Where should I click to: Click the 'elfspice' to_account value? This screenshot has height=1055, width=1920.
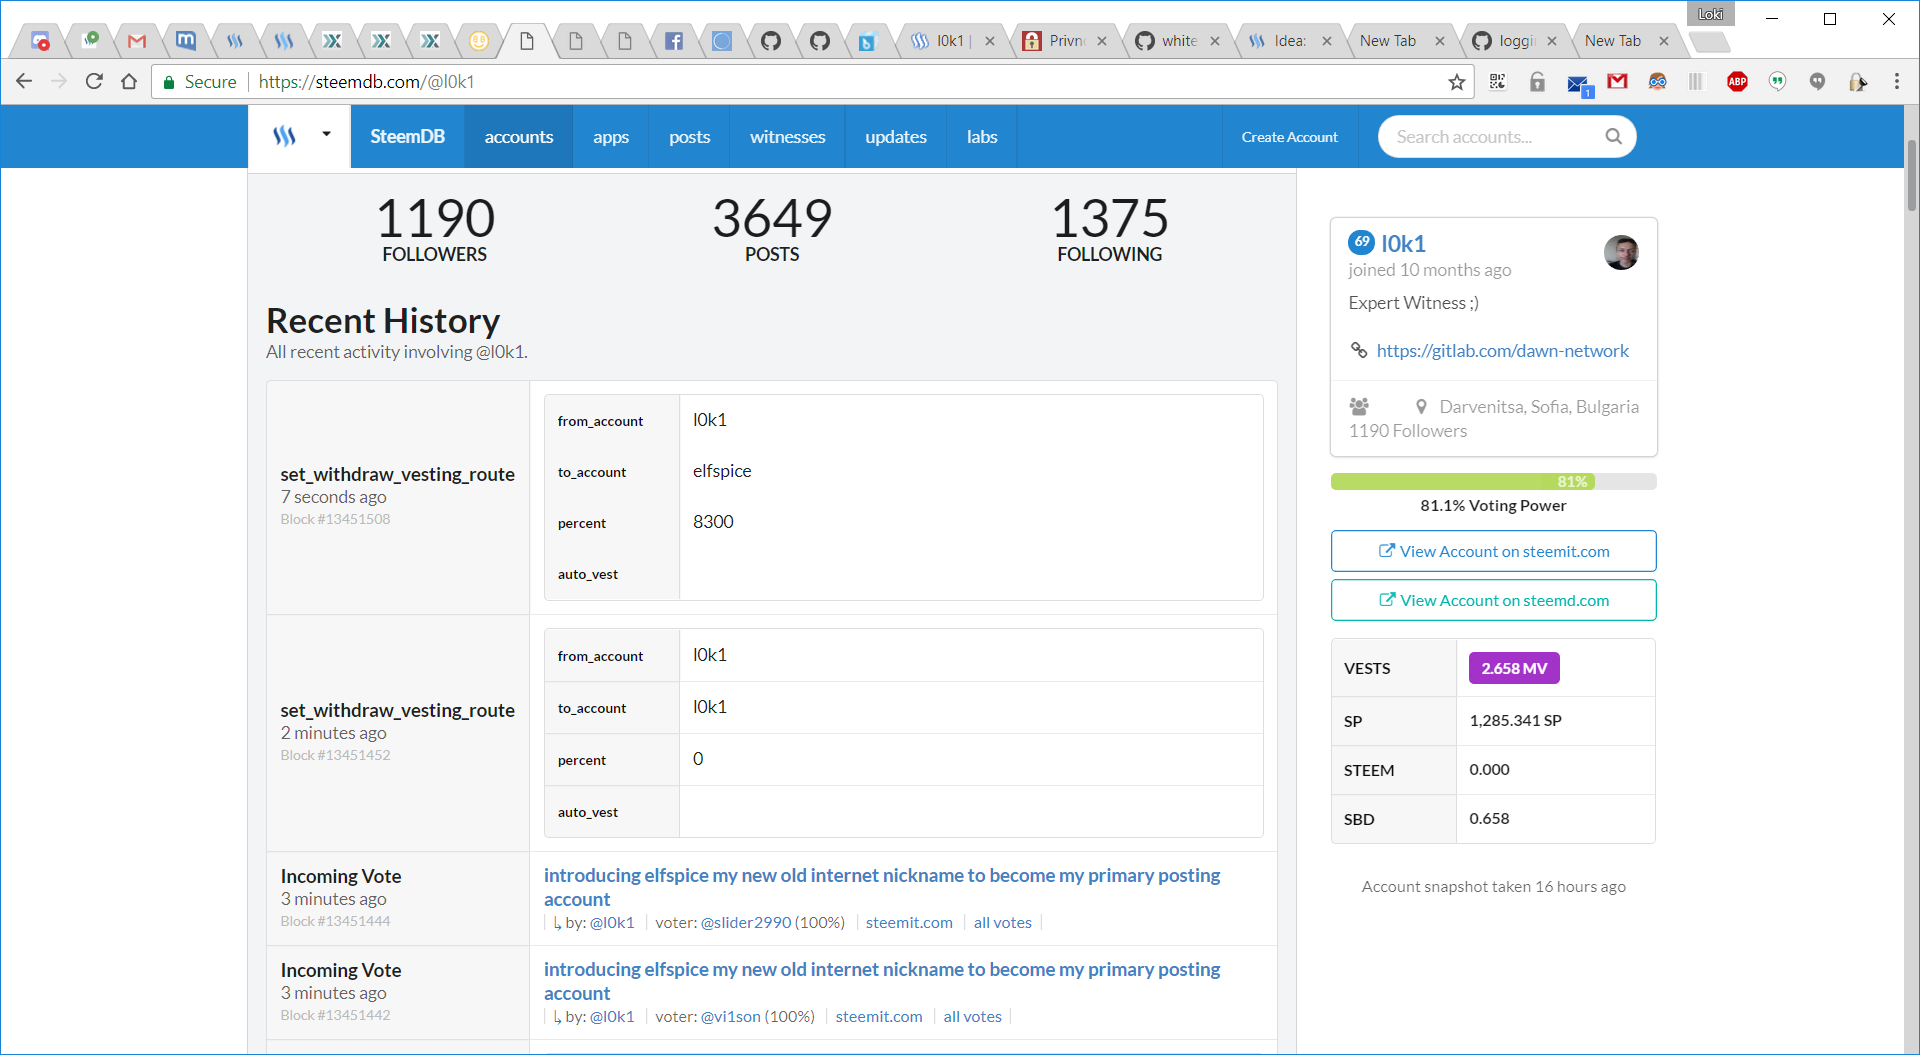pos(722,471)
